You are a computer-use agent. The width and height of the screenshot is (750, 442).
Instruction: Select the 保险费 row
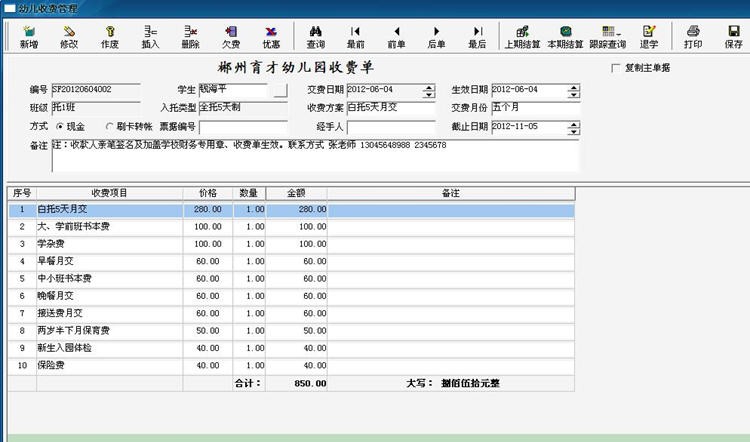point(291,365)
